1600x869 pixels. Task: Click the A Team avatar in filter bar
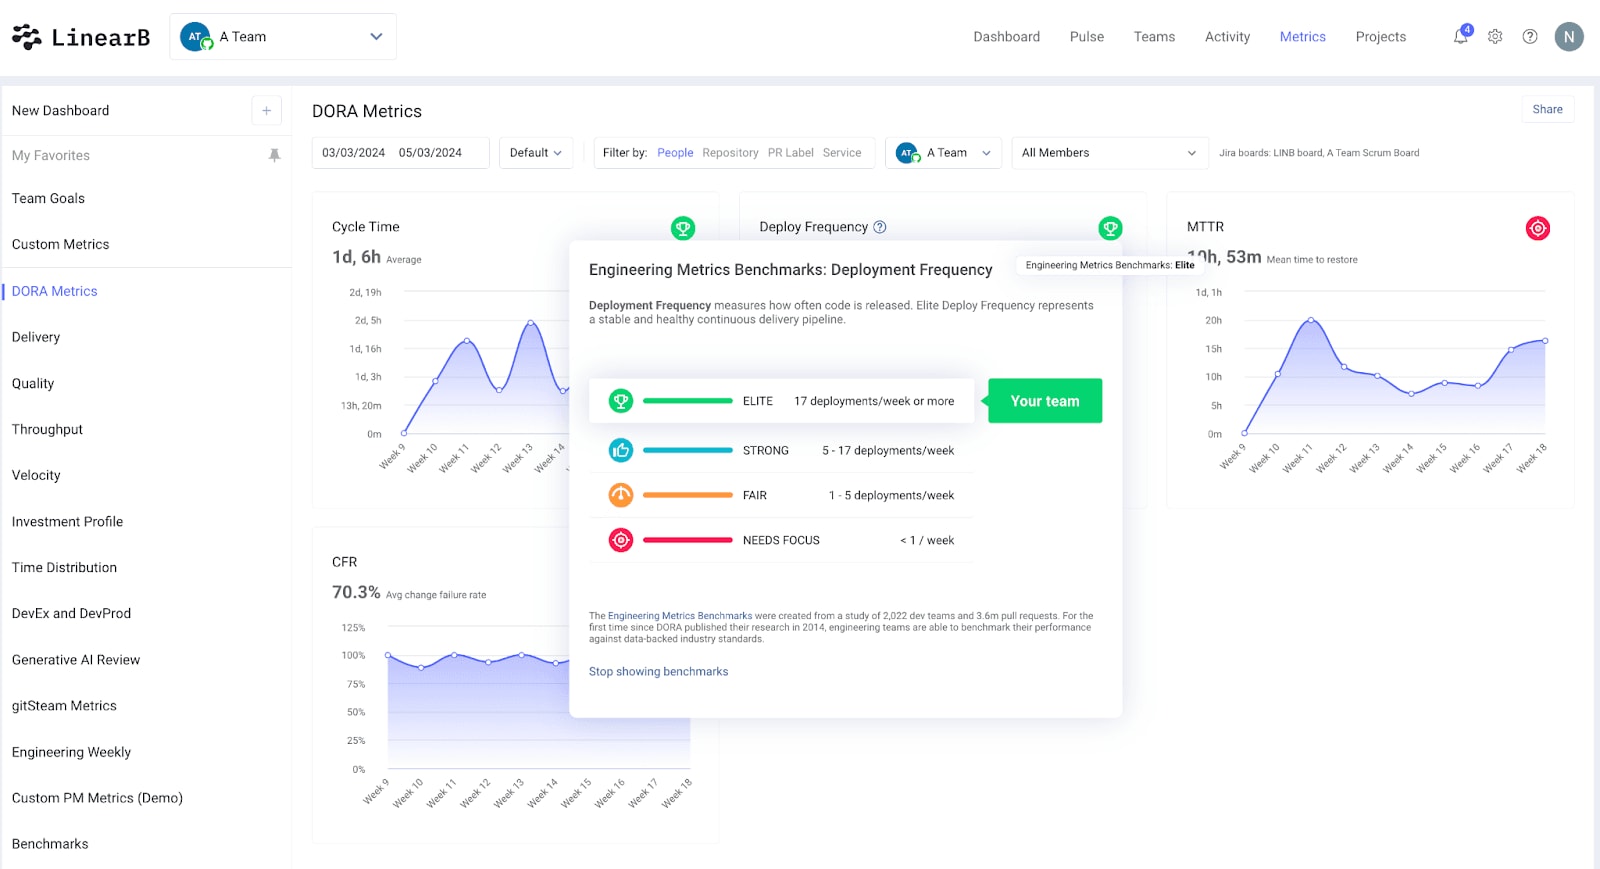click(908, 153)
